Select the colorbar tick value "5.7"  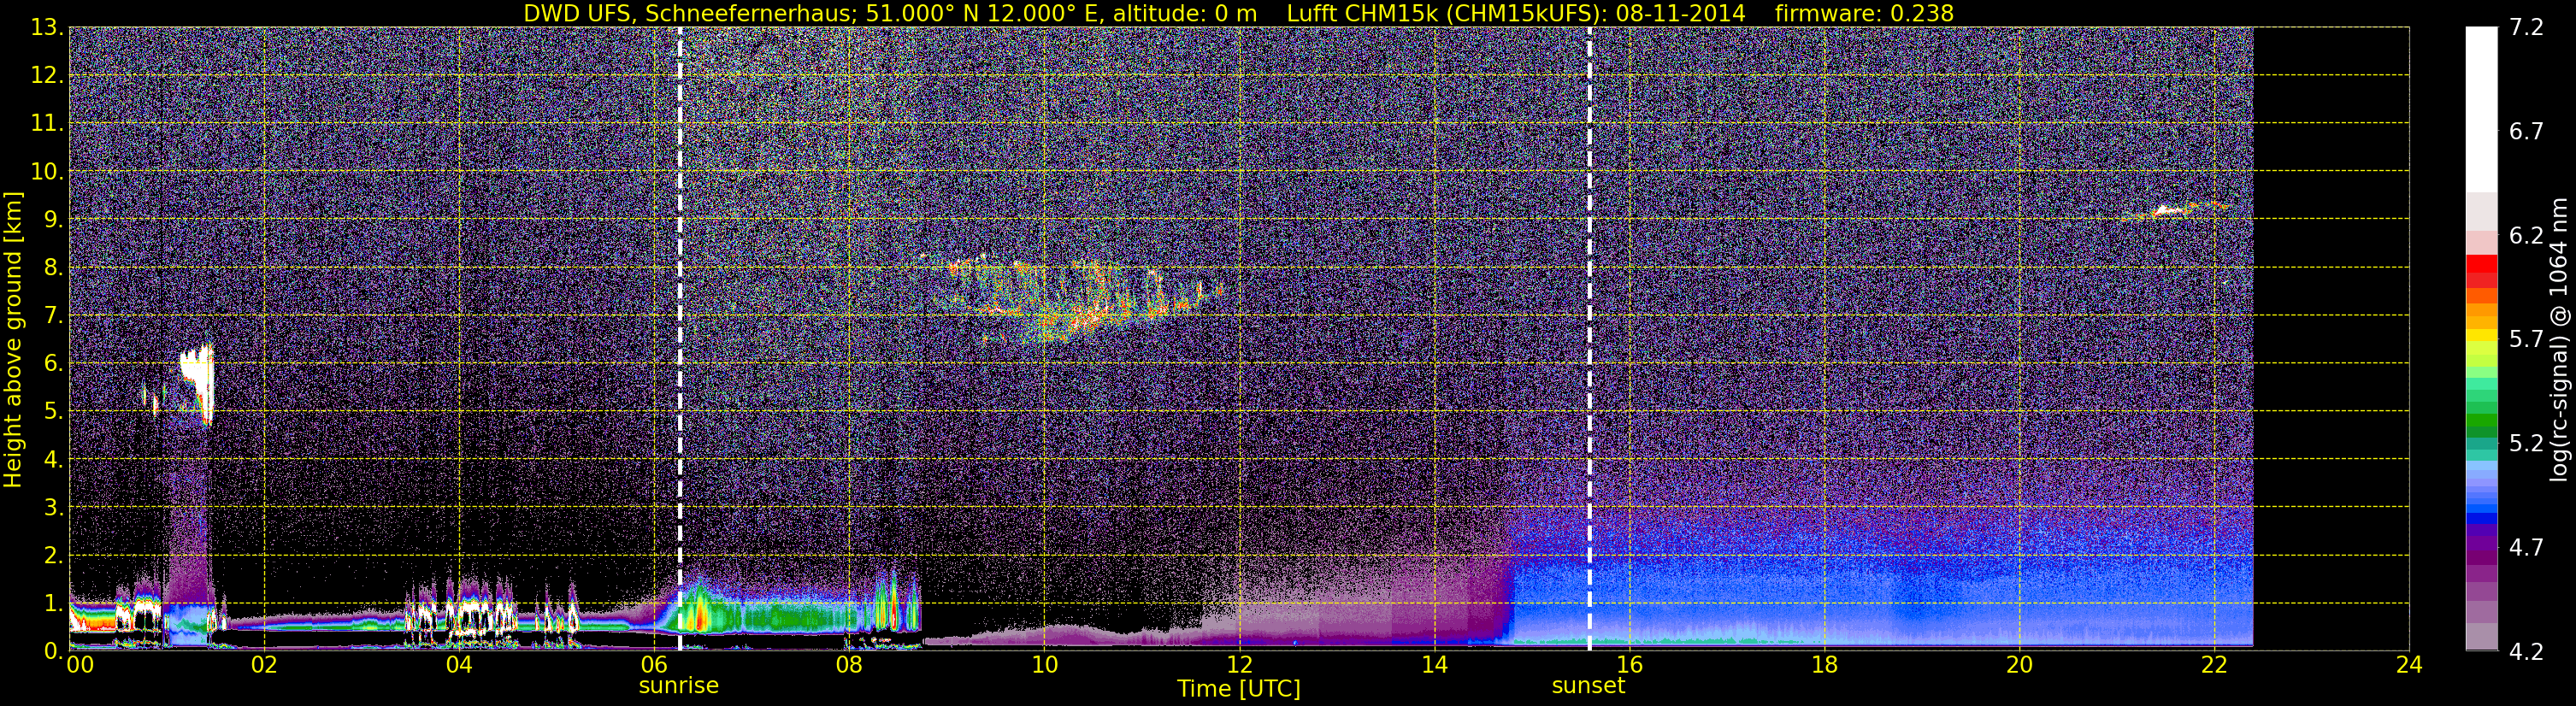2526,340
